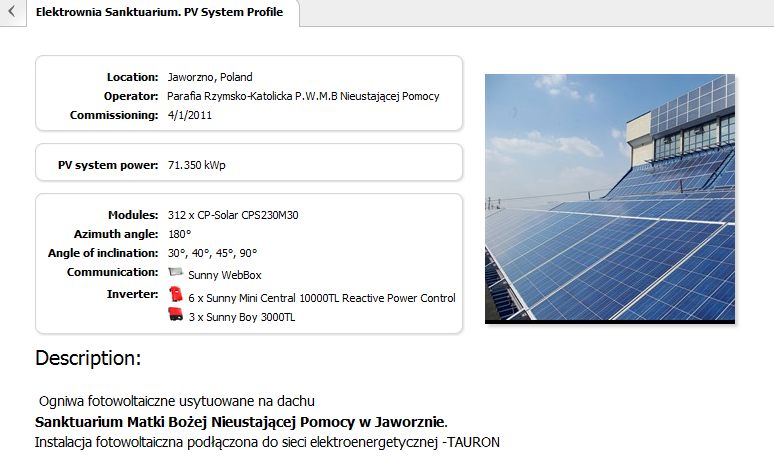
Task: Click the Sunny Boy 3000TL inverter icon
Action: 176,315
